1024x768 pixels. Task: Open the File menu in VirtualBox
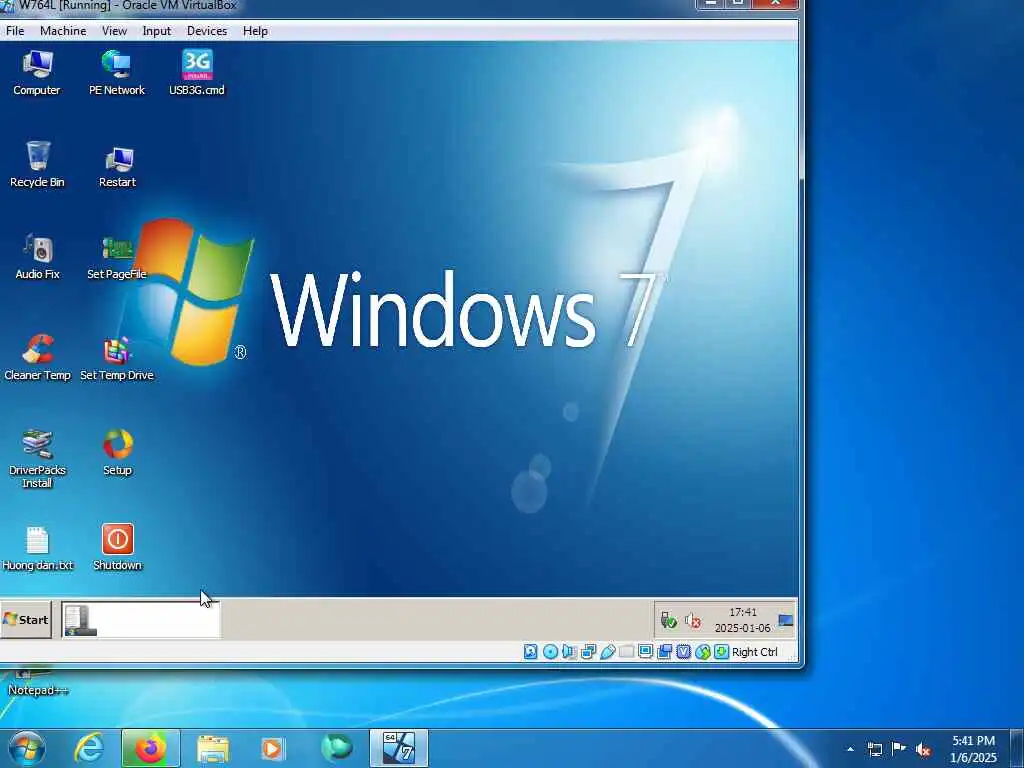(15, 31)
